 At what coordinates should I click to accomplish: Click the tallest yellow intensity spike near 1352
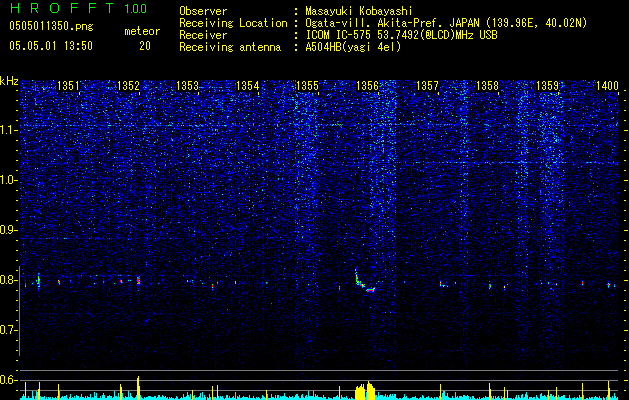click(138, 388)
